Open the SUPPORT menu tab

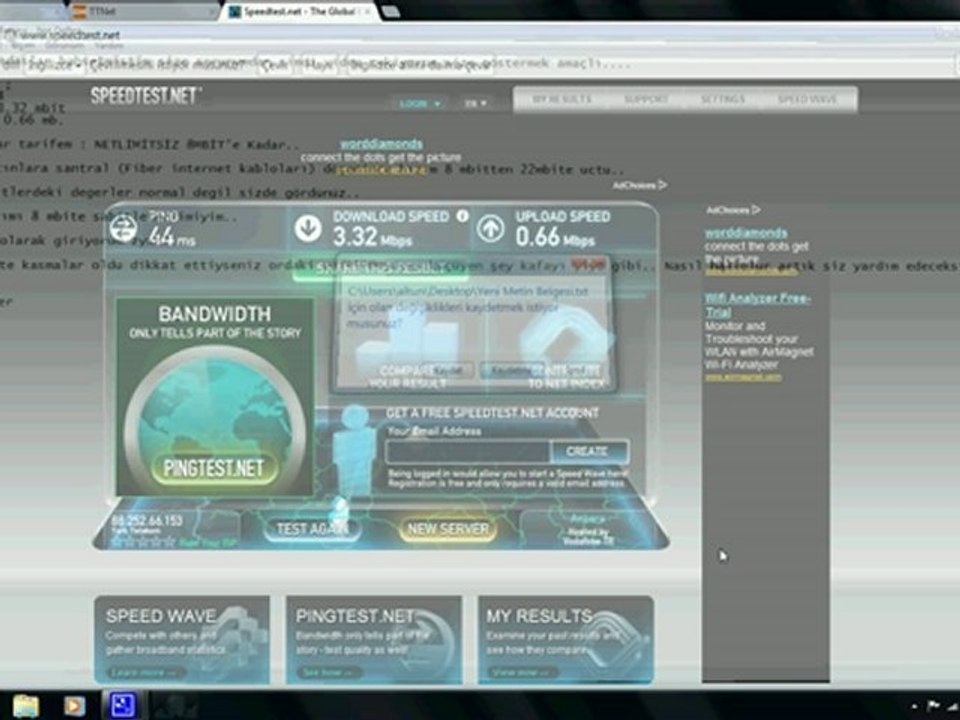(646, 99)
